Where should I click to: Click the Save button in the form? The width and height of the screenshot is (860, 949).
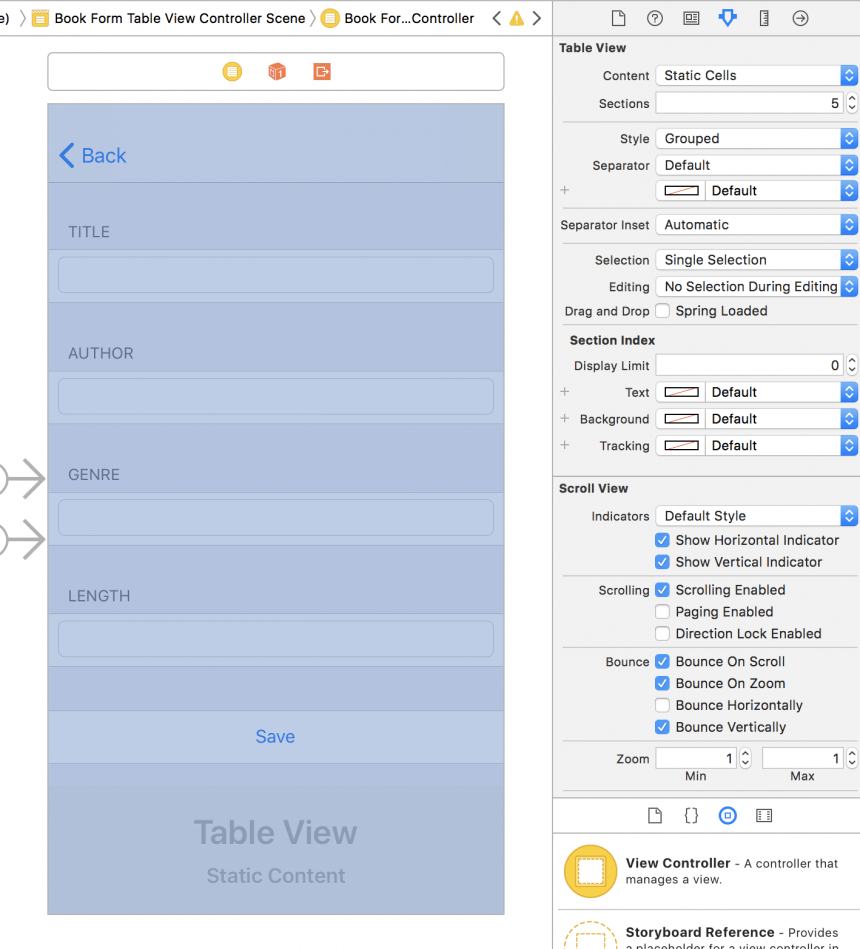pos(275,737)
